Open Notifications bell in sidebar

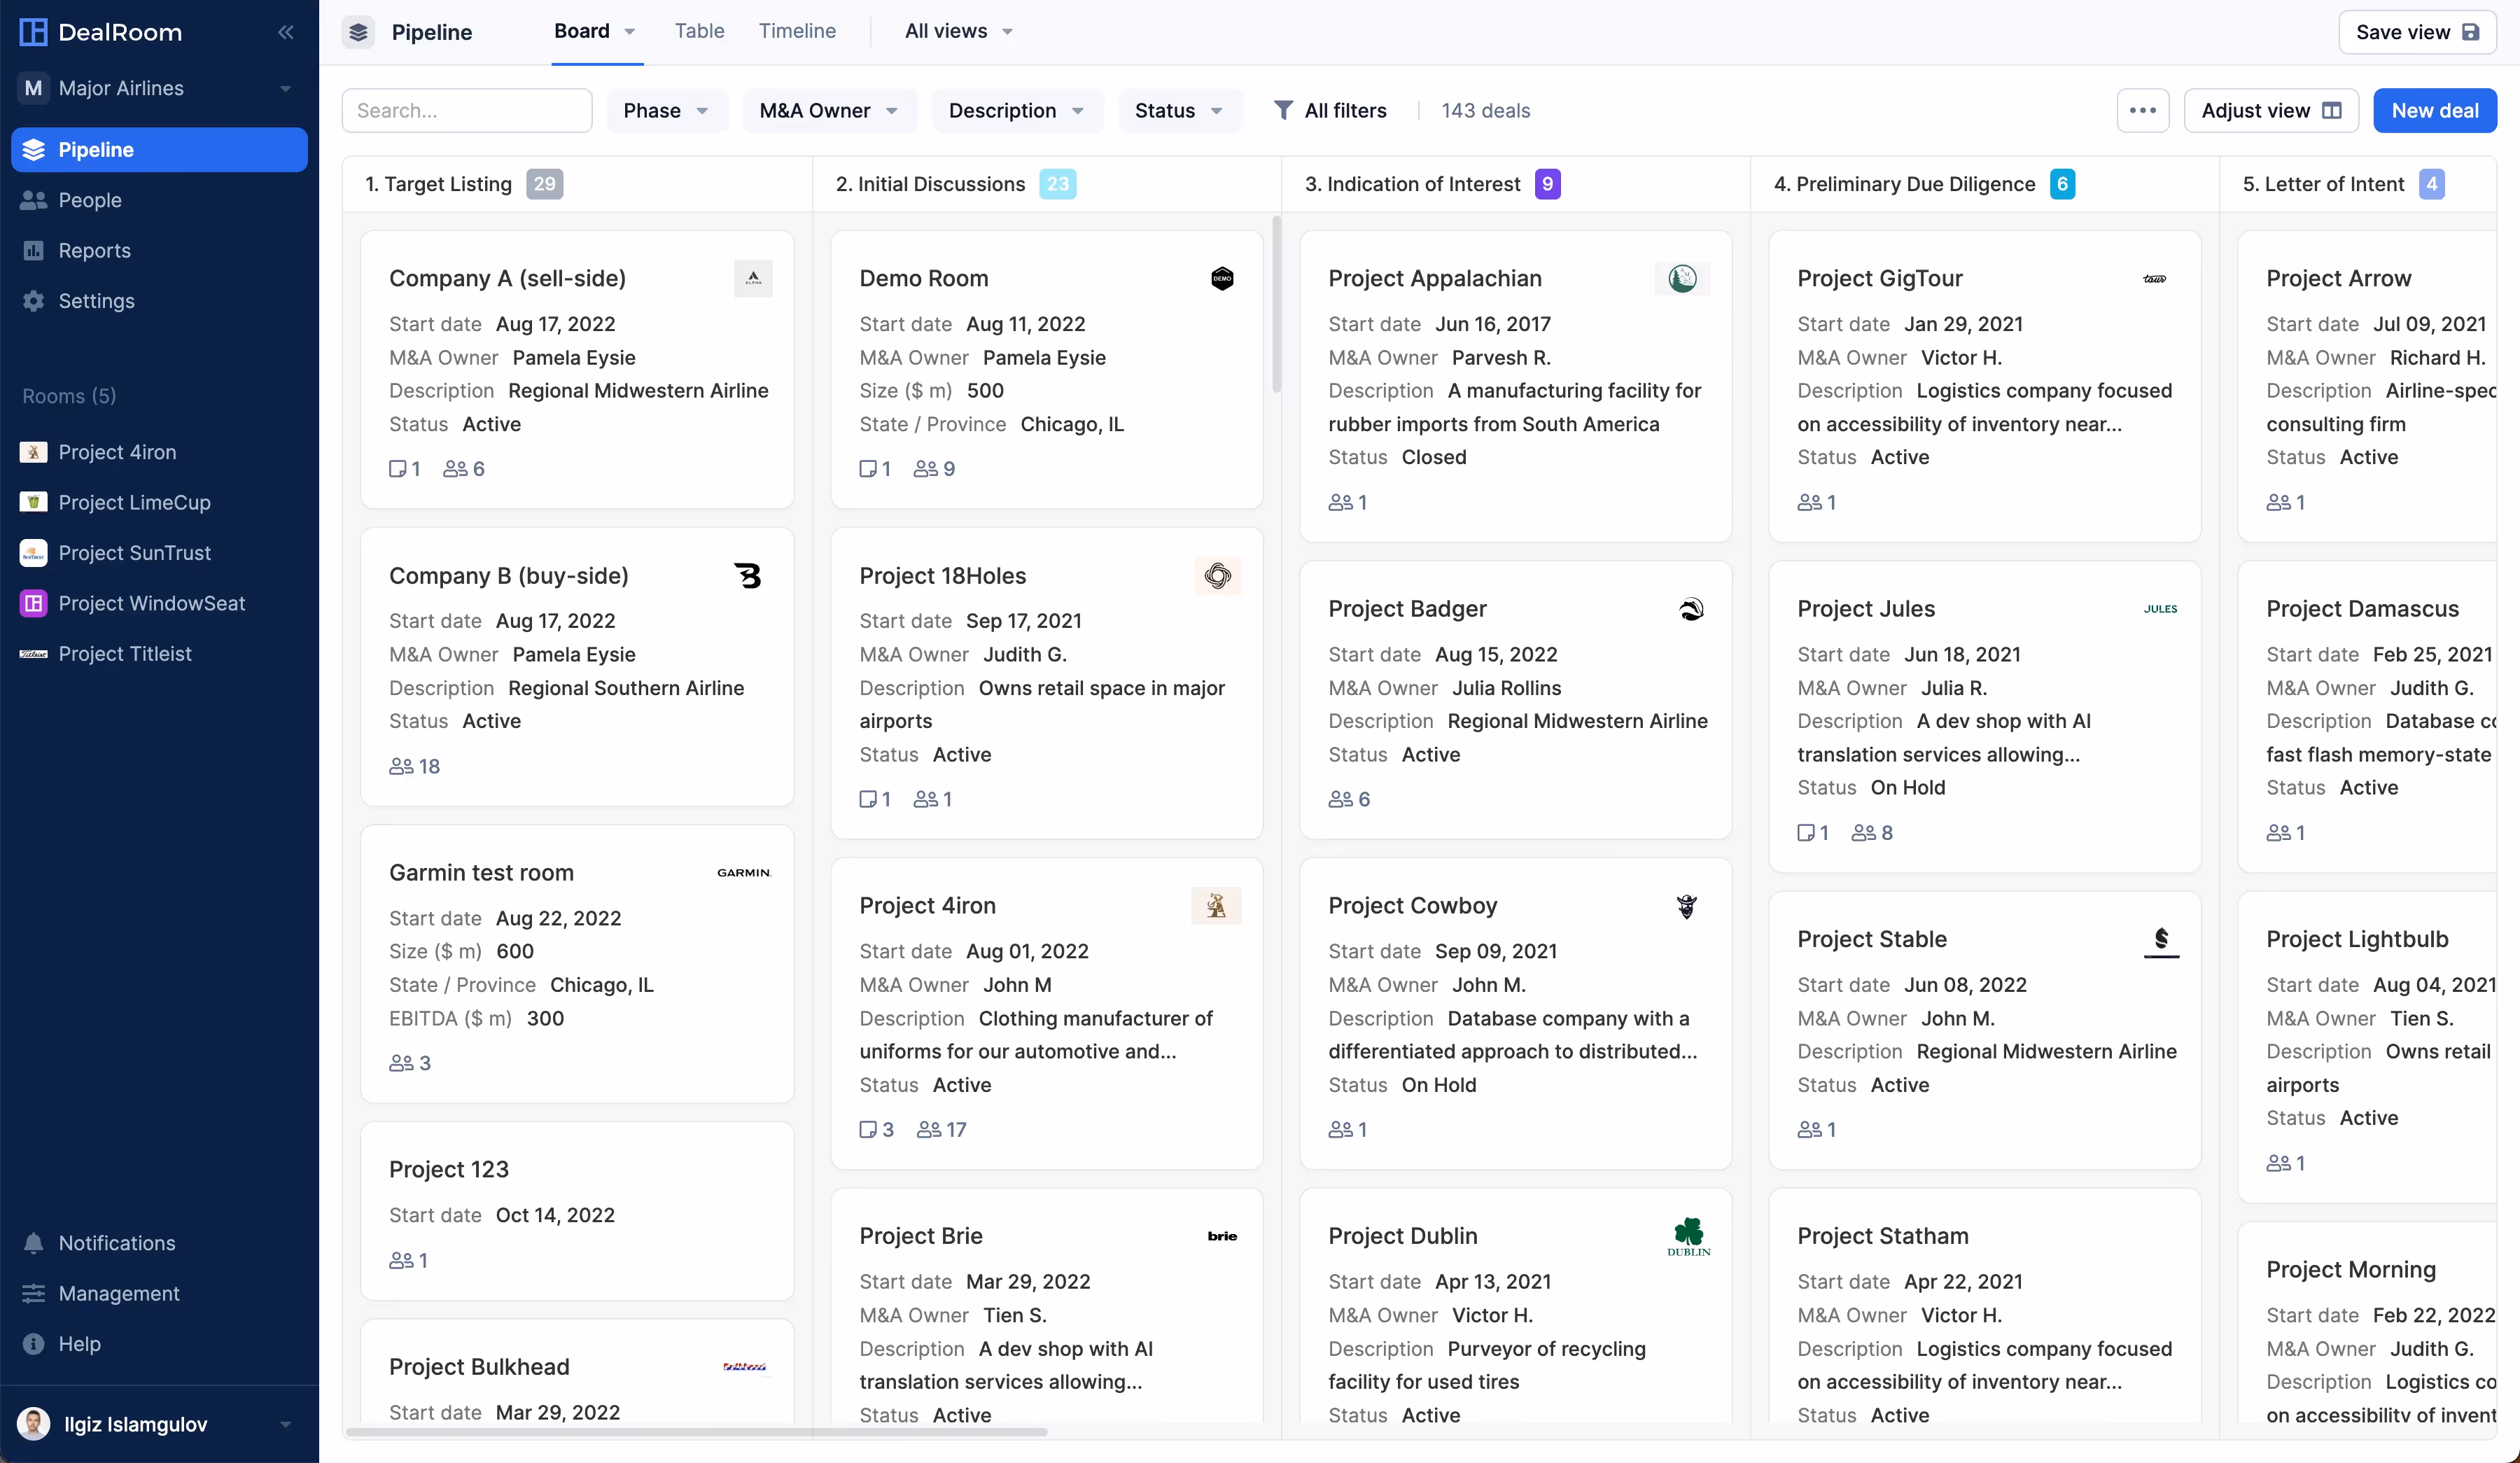(x=34, y=1243)
